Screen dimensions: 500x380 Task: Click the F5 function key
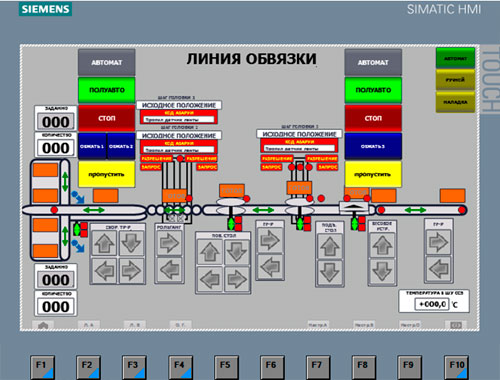tap(225, 367)
